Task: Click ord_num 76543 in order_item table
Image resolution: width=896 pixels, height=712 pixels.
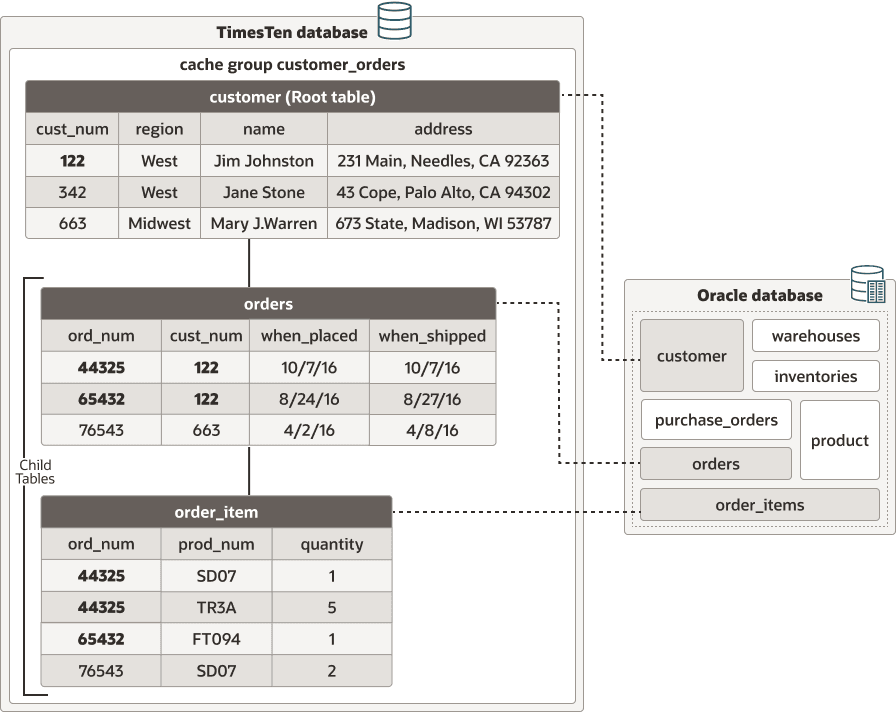Action: tap(101, 670)
